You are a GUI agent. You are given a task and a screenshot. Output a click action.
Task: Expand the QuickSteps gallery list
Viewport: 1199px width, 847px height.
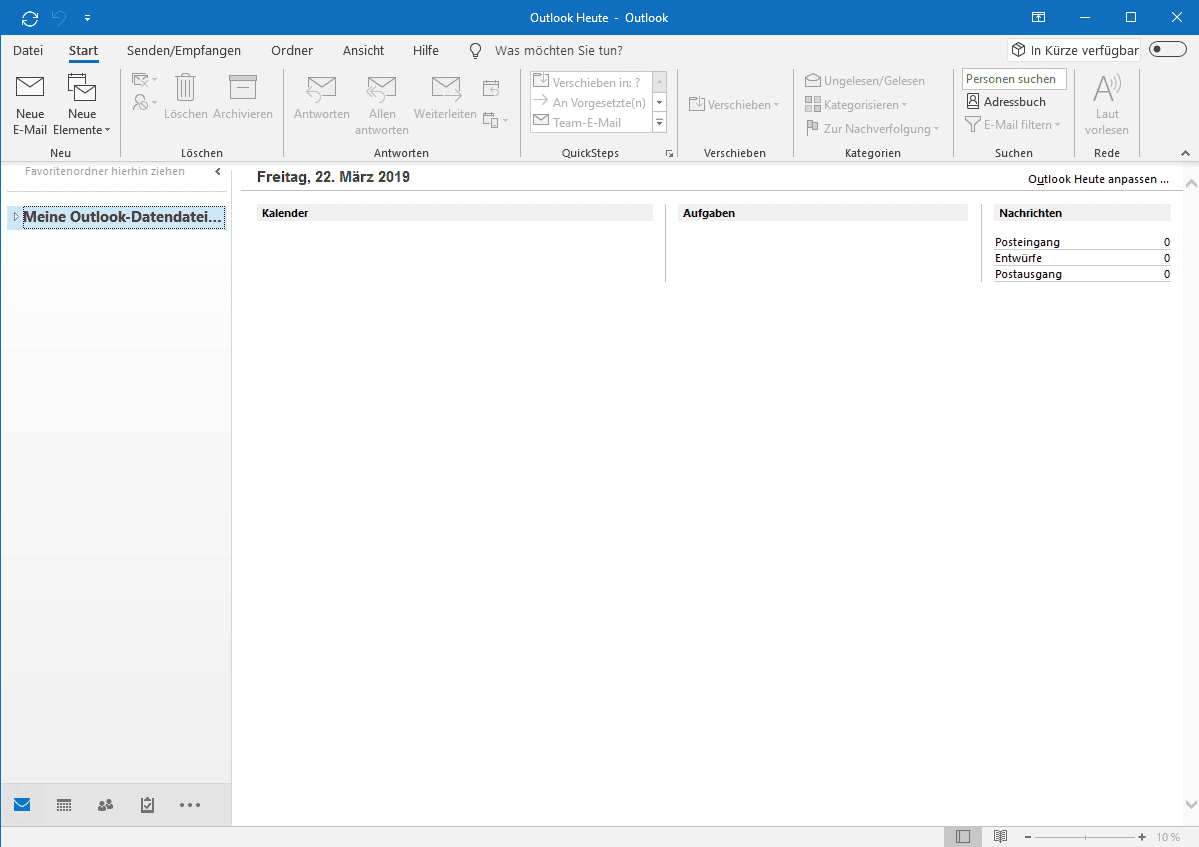point(659,122)
